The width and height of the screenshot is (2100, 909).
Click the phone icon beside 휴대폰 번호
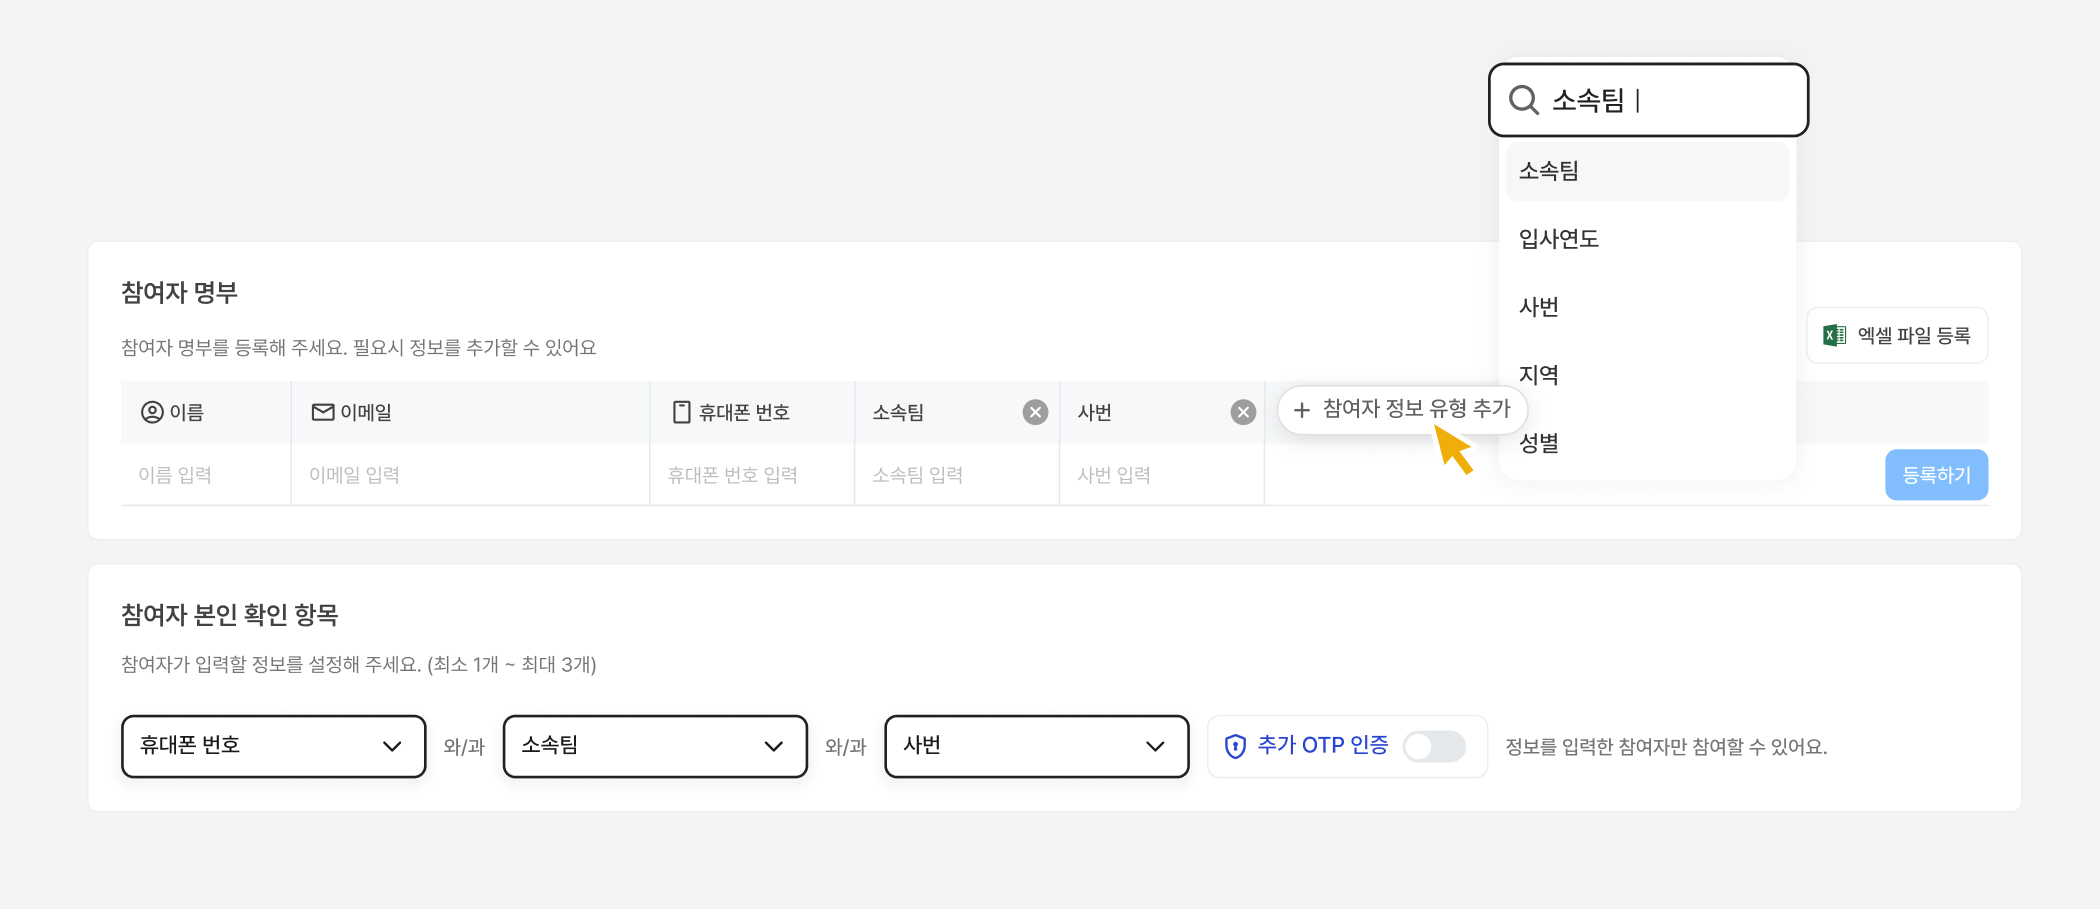(x=681, y=412)
